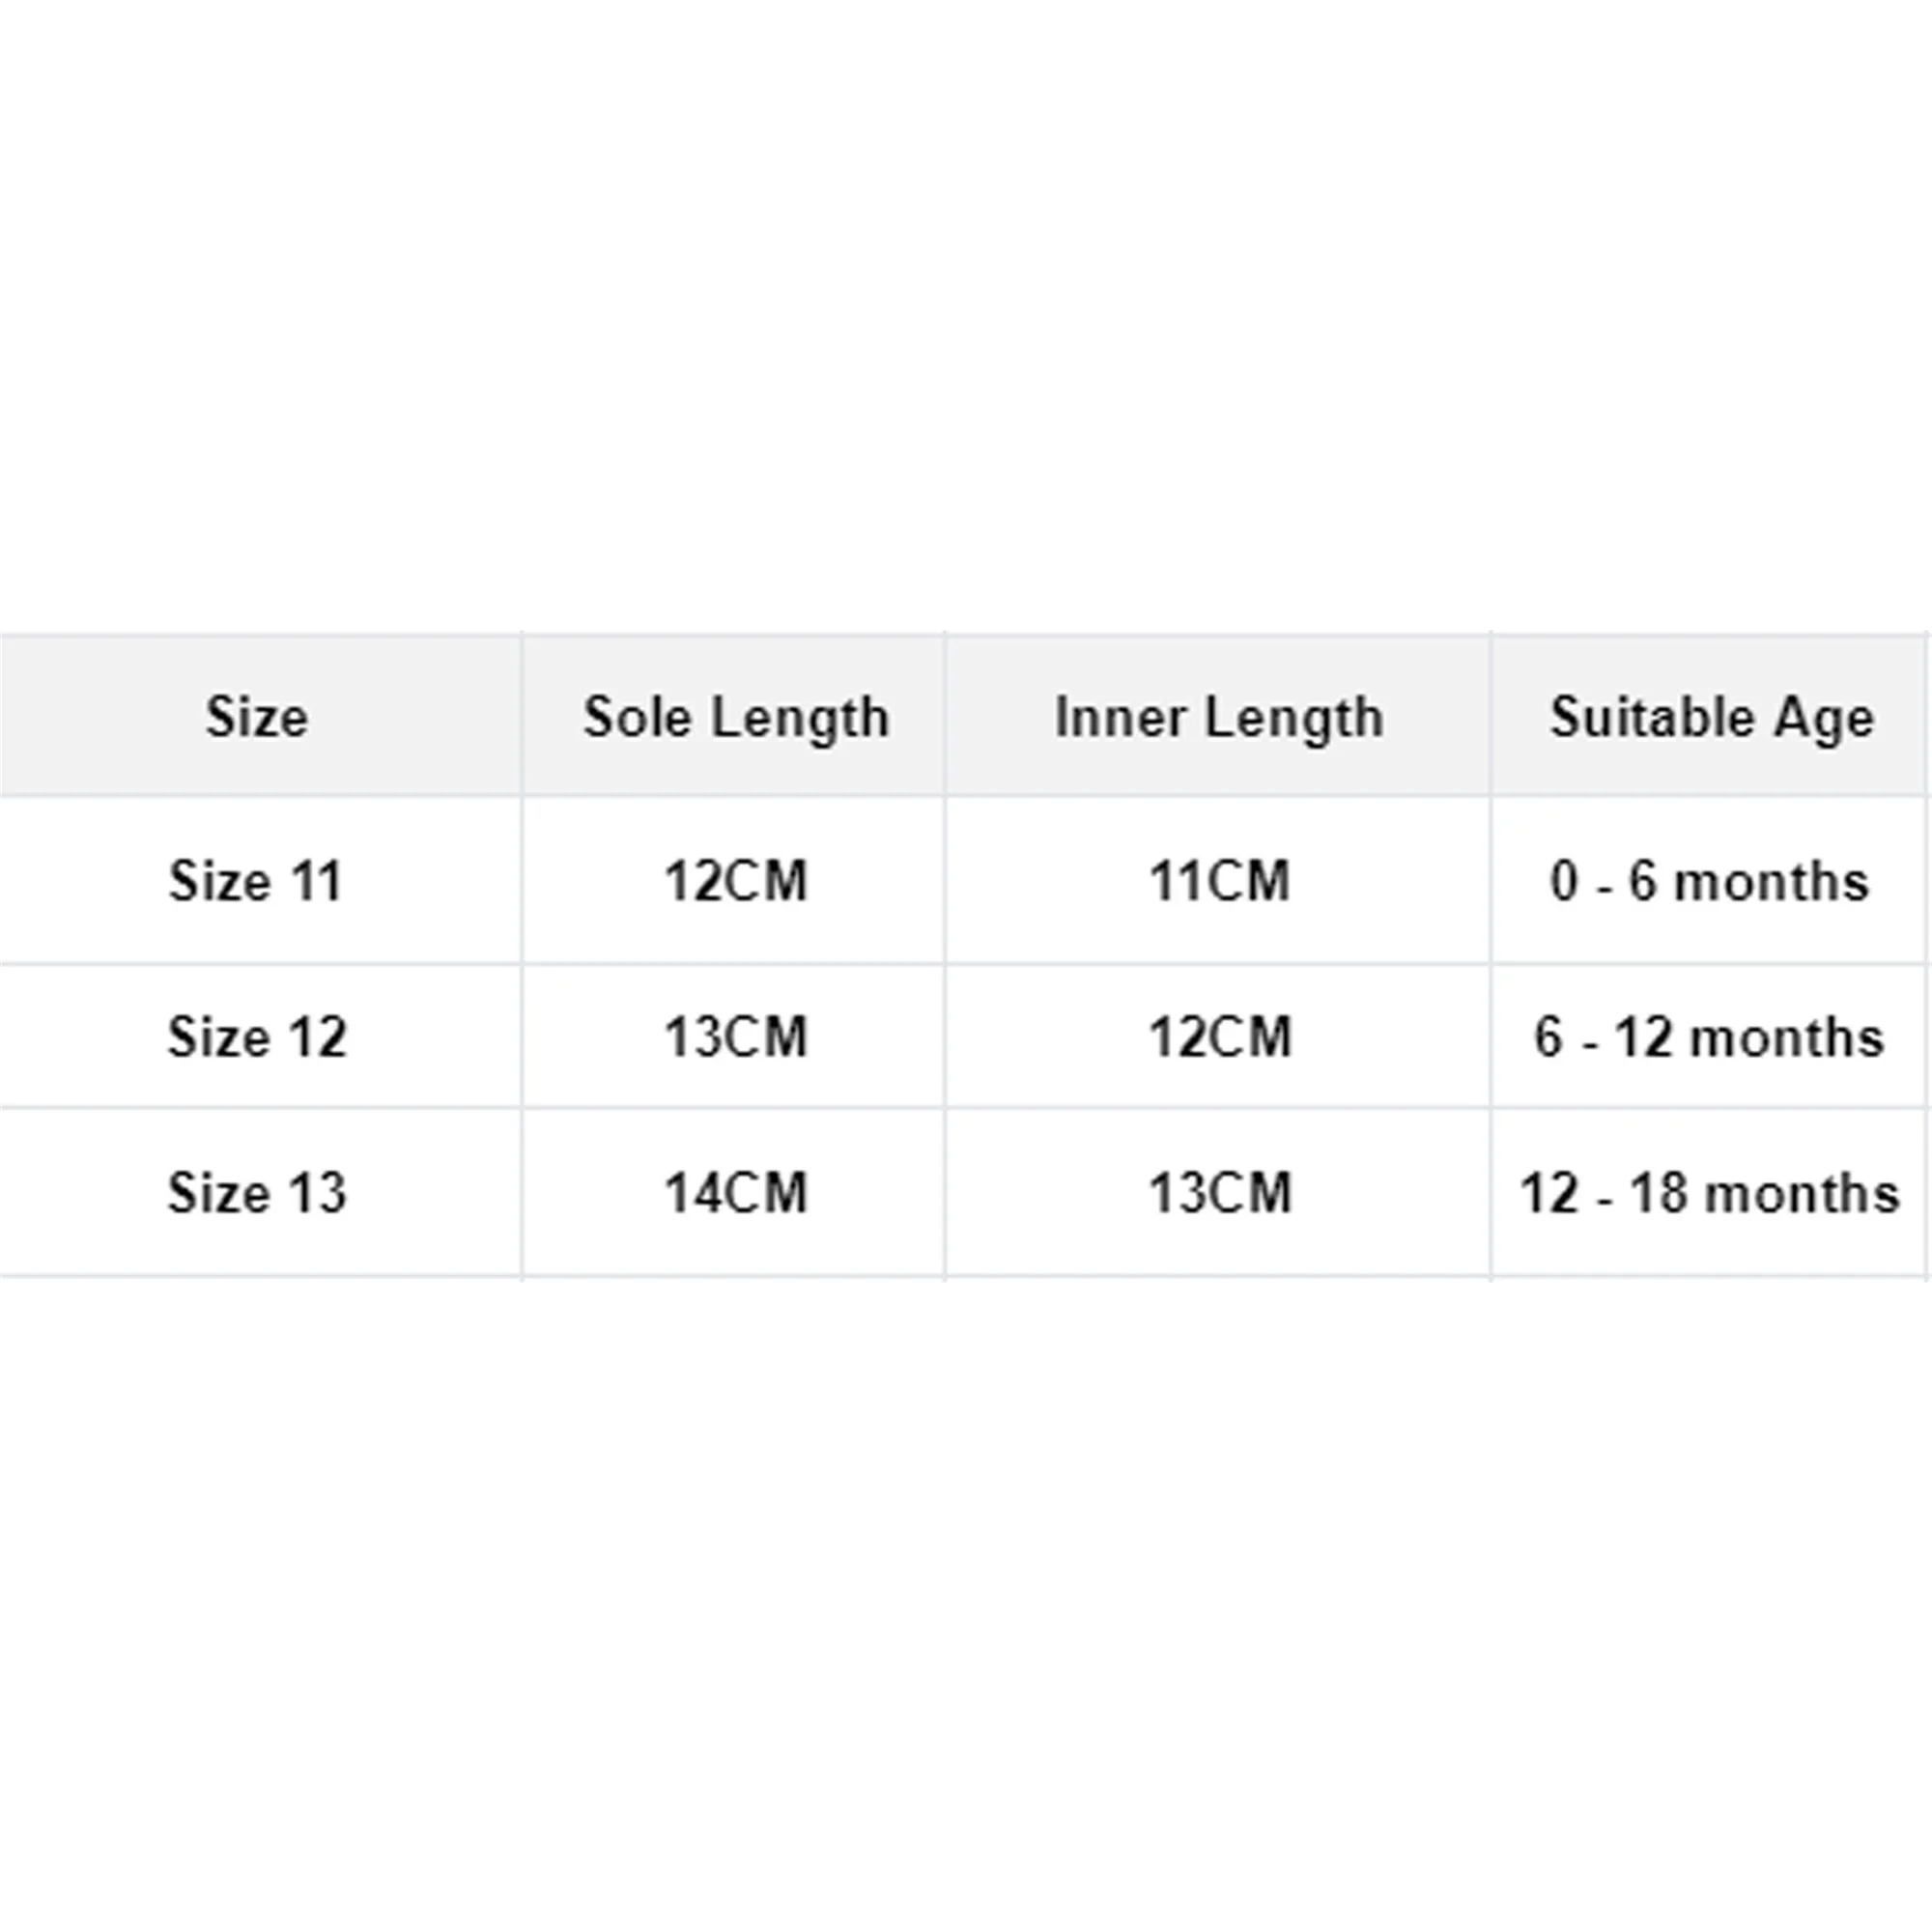The image size is (1932, 1932).
Task: Click the 12CM sole length for Size 11
Action: pyautogui.click(x=735, y=881)
